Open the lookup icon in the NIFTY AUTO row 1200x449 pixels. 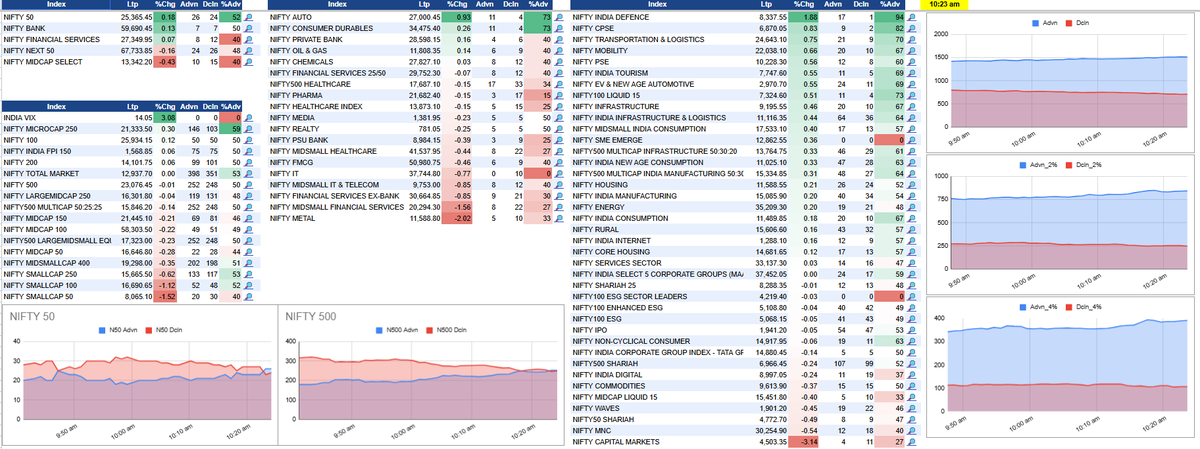560,18
